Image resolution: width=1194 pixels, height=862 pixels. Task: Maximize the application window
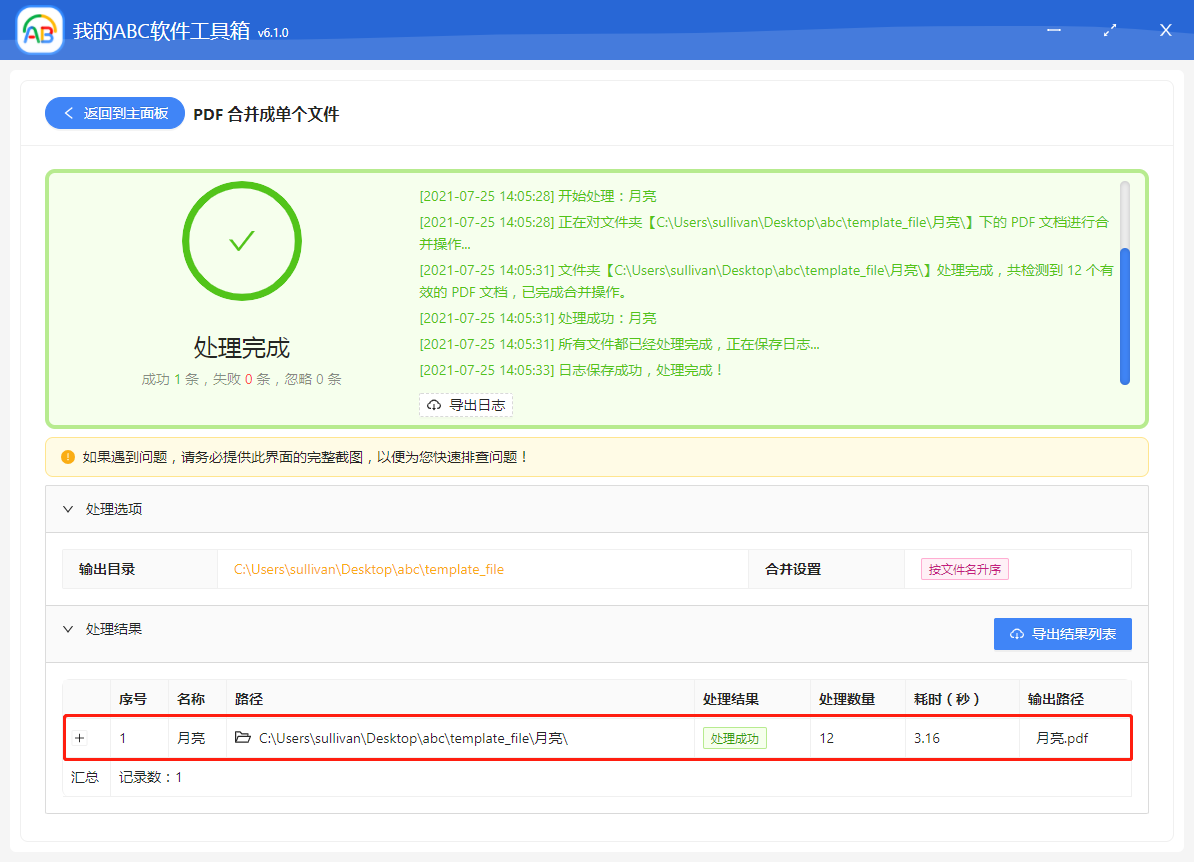point(1110,31)
